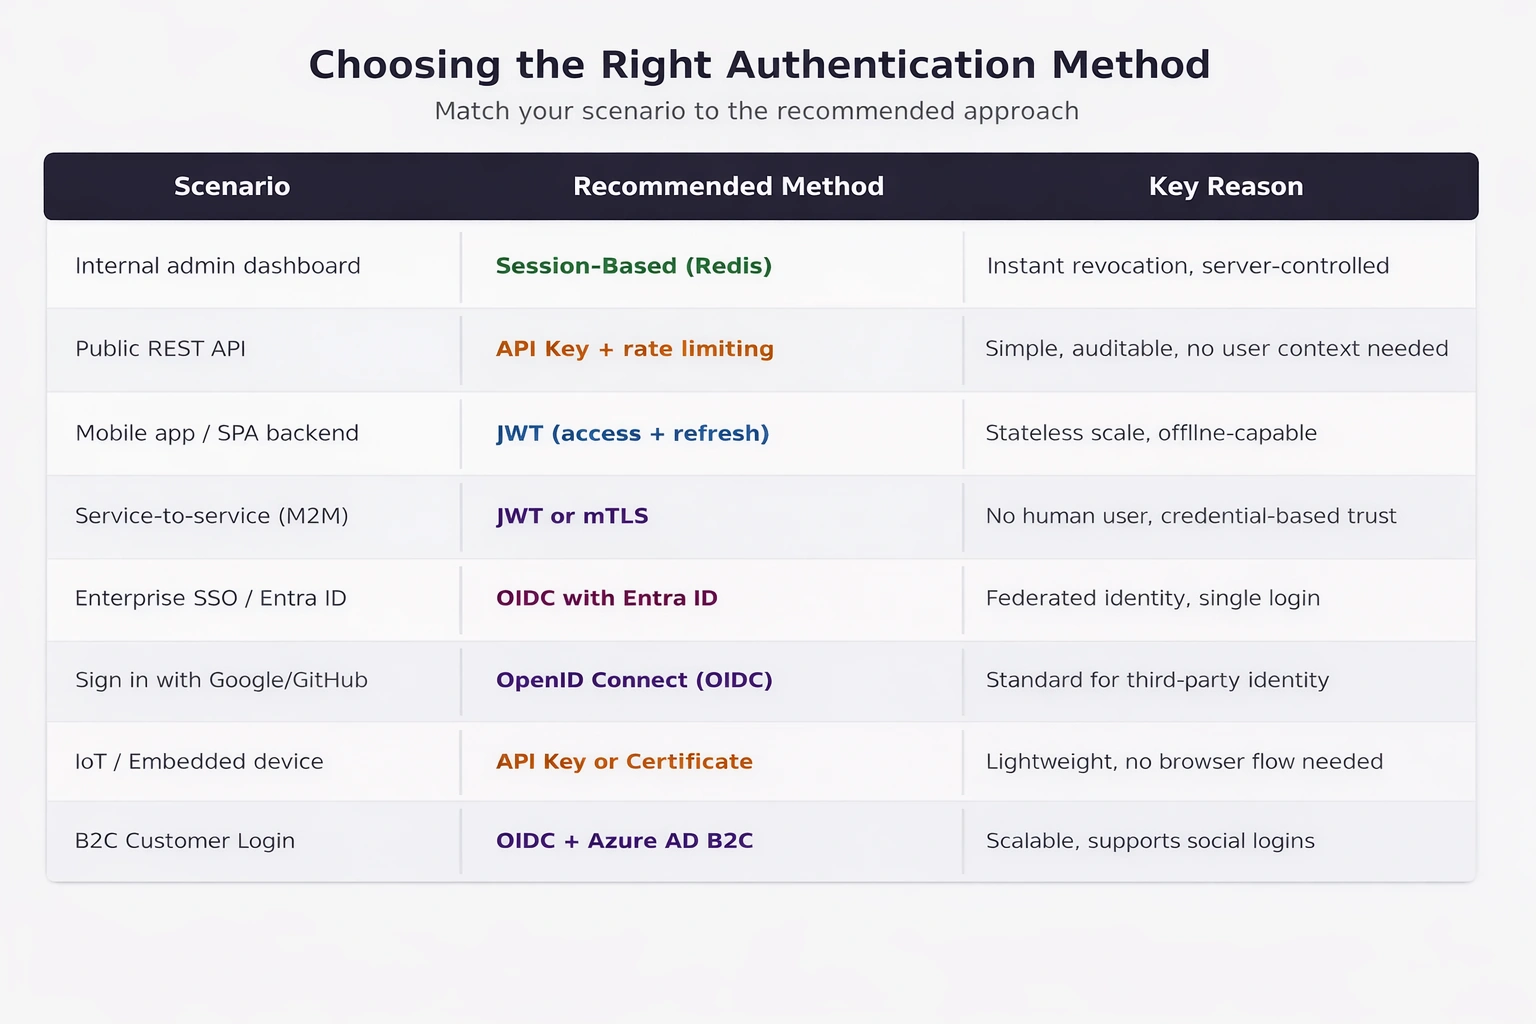Screen dimensions: 1536x1024
Task: Click 'OIDC + Azure AD B2C' method
Action: pyautogui.click(x=624, y=841)
